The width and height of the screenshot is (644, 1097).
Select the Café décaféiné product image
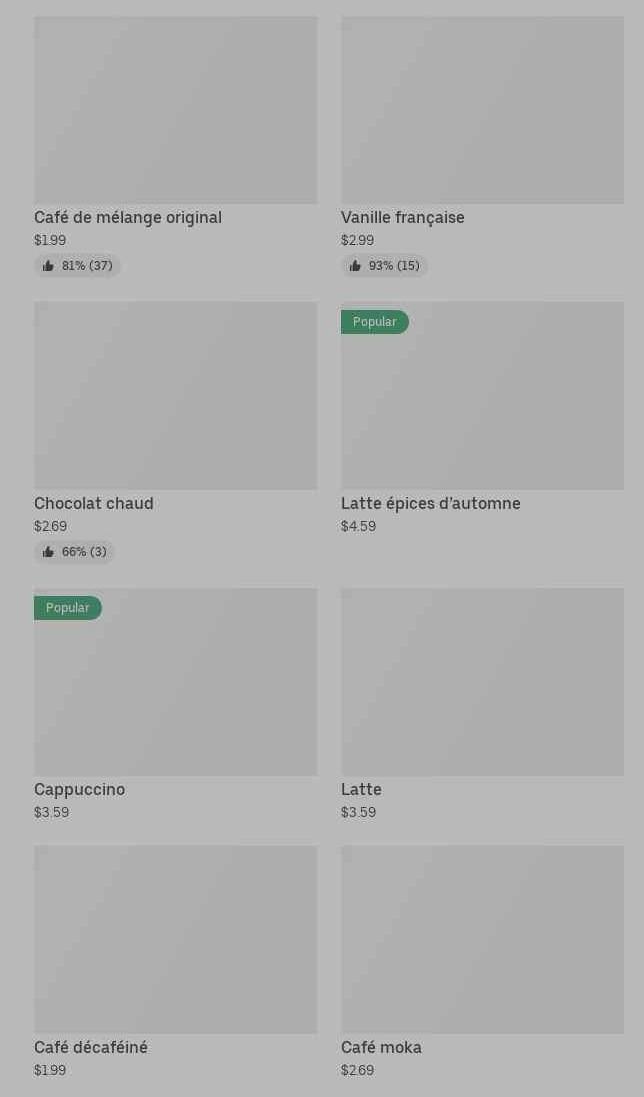click(x=175, y=940)
